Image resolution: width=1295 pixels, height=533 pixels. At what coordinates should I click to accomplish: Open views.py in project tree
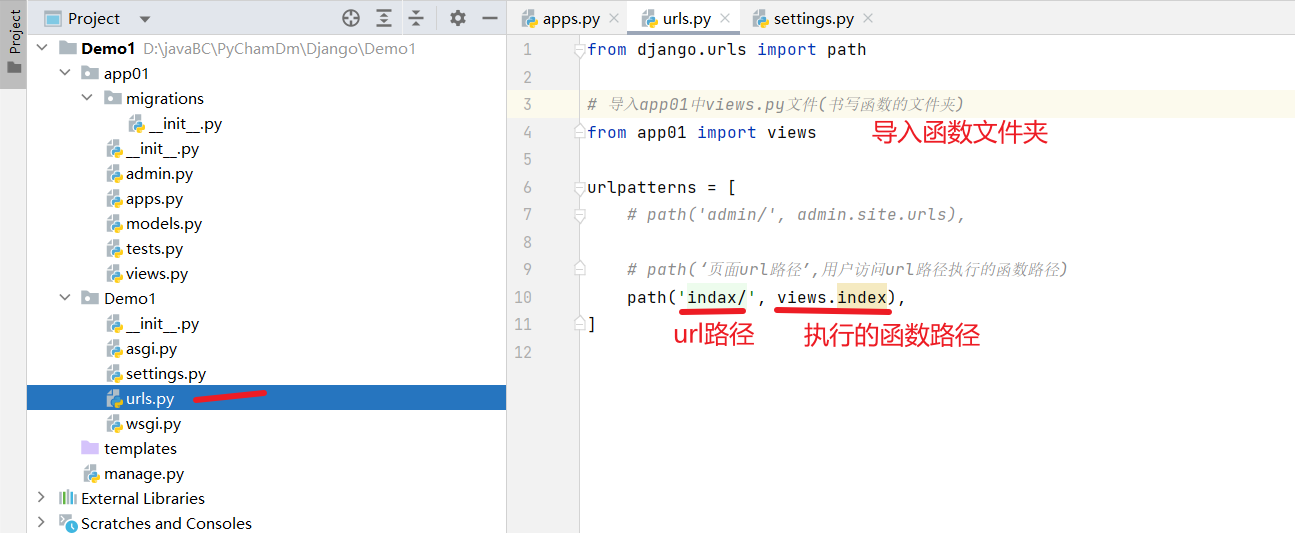157,274
